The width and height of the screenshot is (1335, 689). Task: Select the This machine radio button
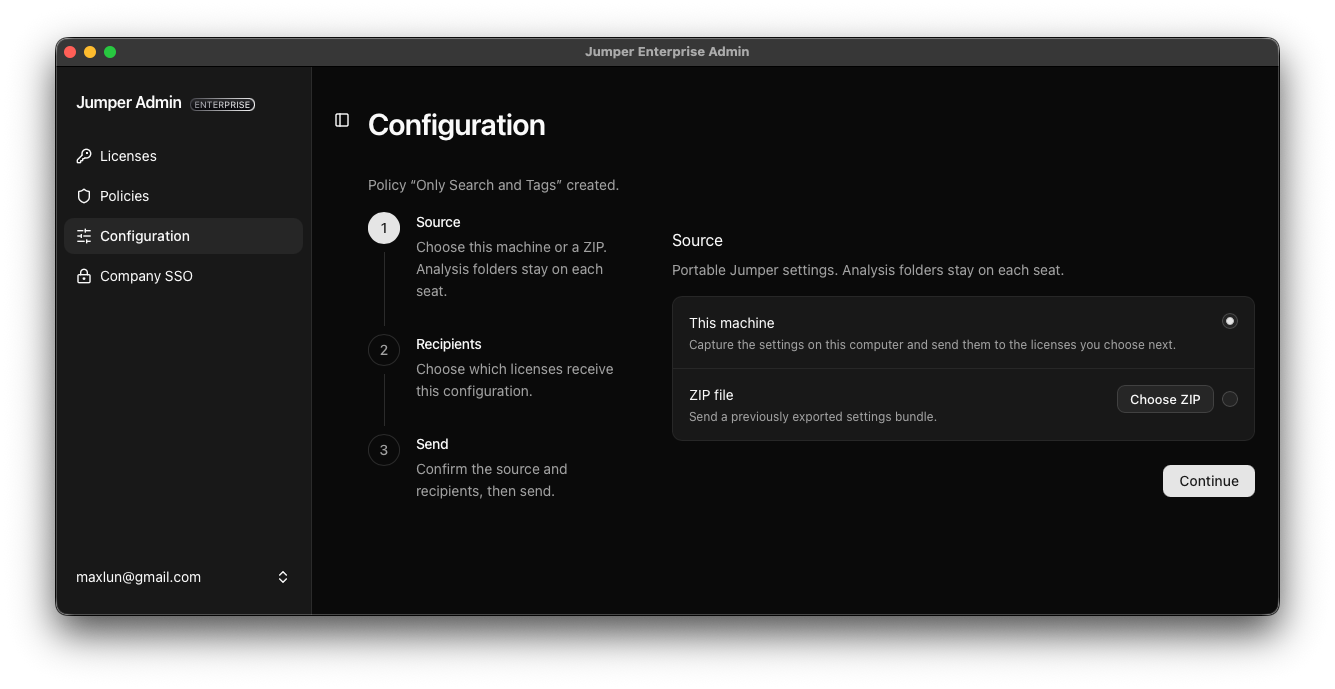(x=1230, y=321)
